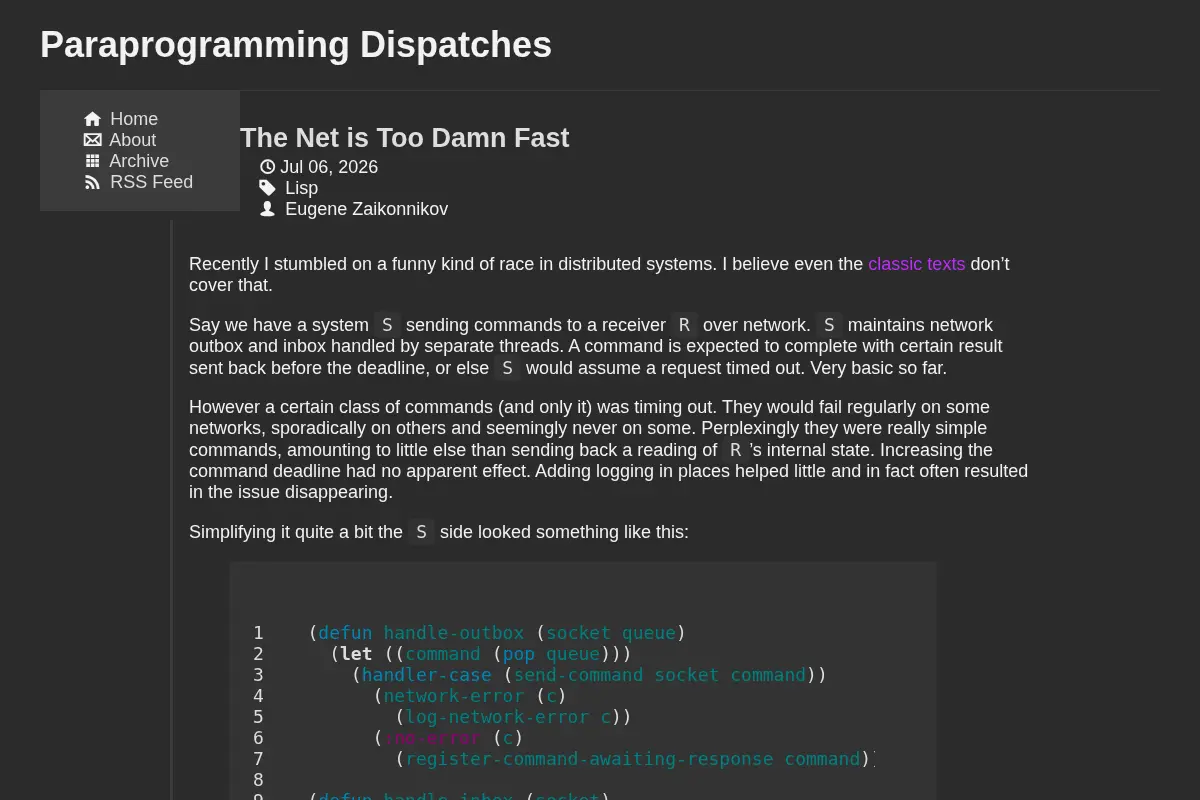Click inline code 'R' before 'over network'
This screenshot has width=1200, height=800.
(684, 325)
